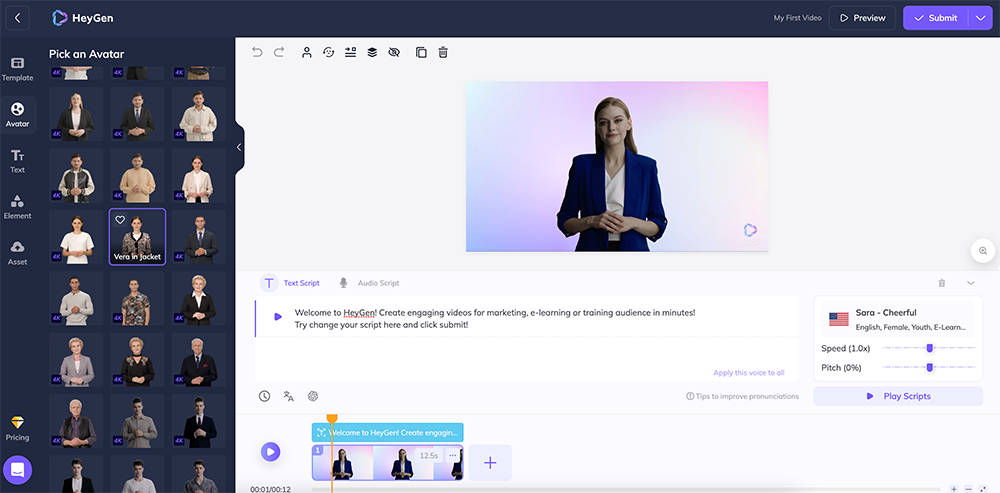The image size is (1000, 493).
Task: Open the Sara - Cheerful voice selector
Action: pos(898,319)
